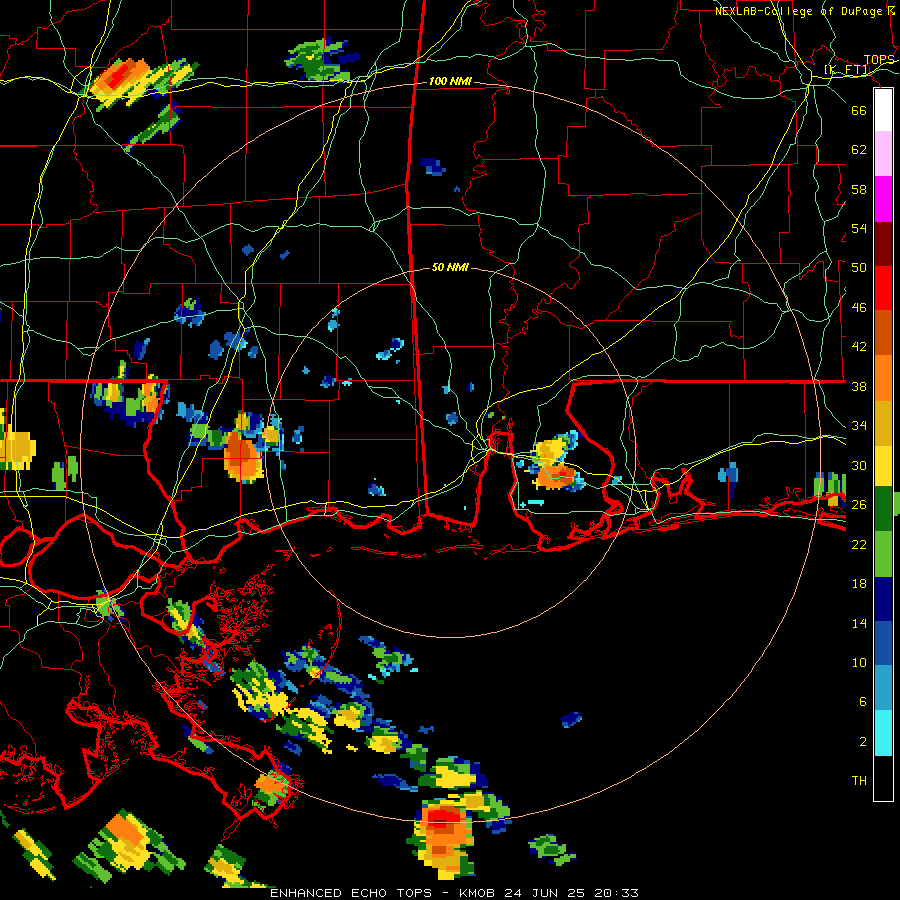Click the legend value "38"
Viewport: 900px width, 900px height.
click(859, 386)
